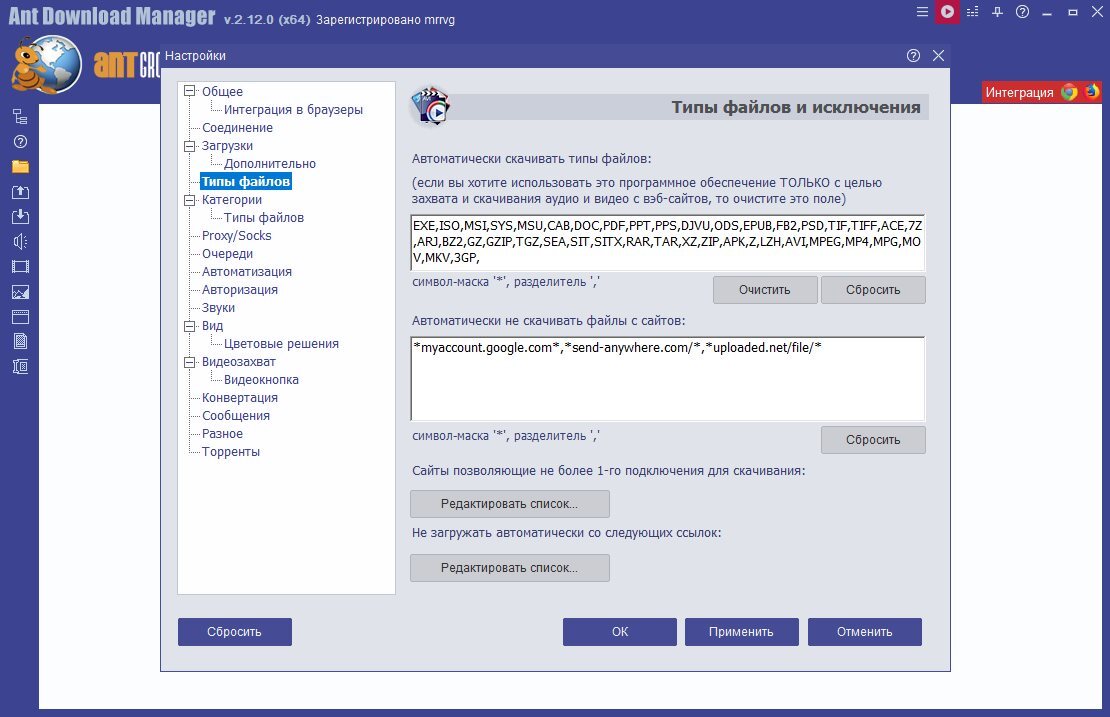Click the Chrome icon next to Интеграция
Image resolution: width=1110 pixels, height=717 pixels.
pyautogui.click(x=1069, y=92)
